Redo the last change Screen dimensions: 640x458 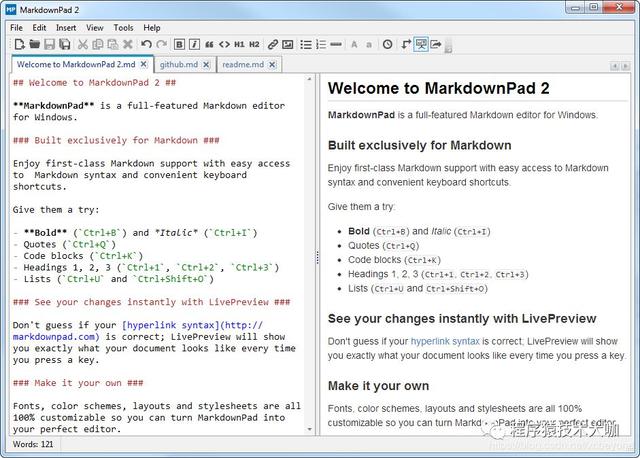coord(162,44)
